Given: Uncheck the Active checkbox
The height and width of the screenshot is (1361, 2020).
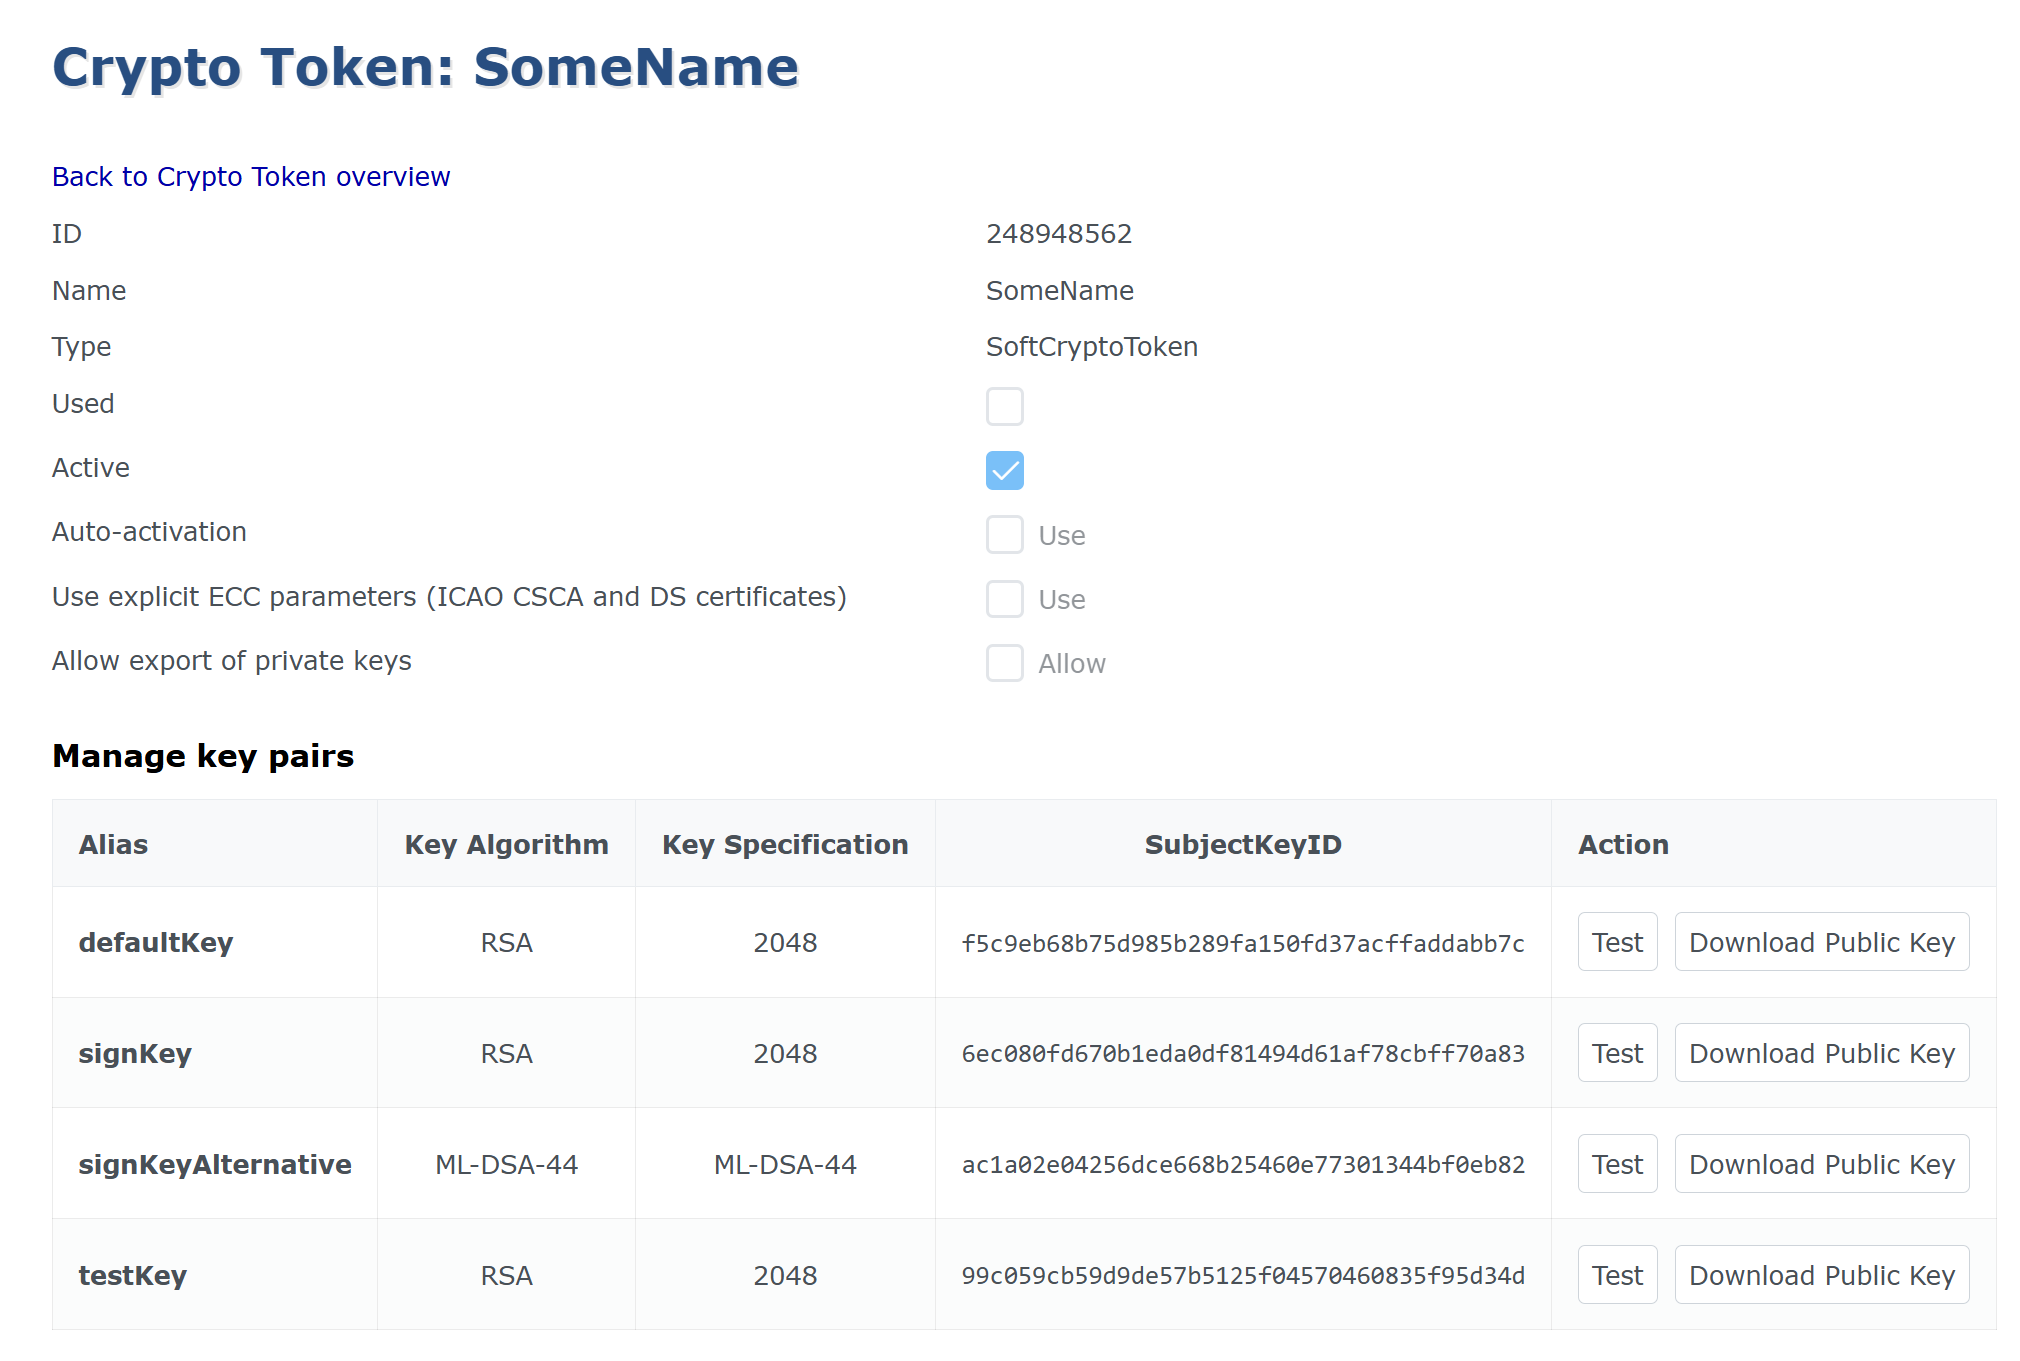Looking at the screenshot, I should [1004, 470].
